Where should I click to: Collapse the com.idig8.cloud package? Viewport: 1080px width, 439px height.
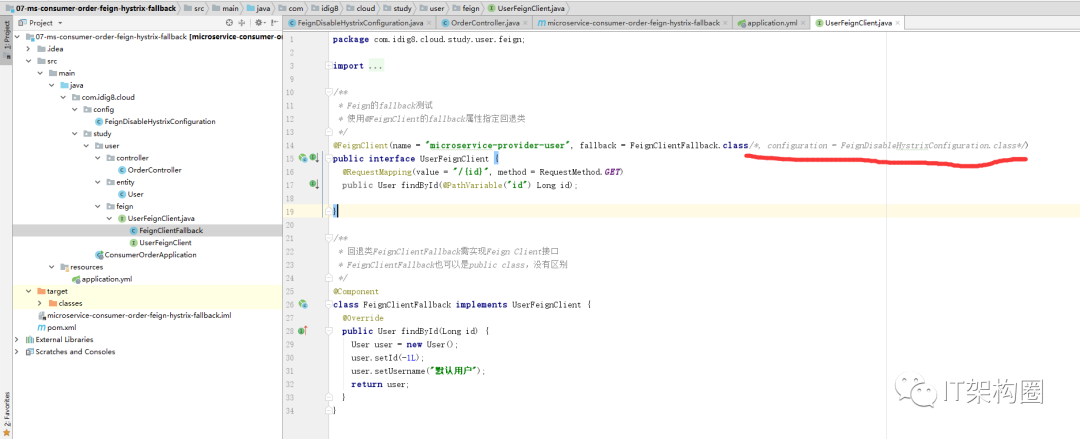63,97
